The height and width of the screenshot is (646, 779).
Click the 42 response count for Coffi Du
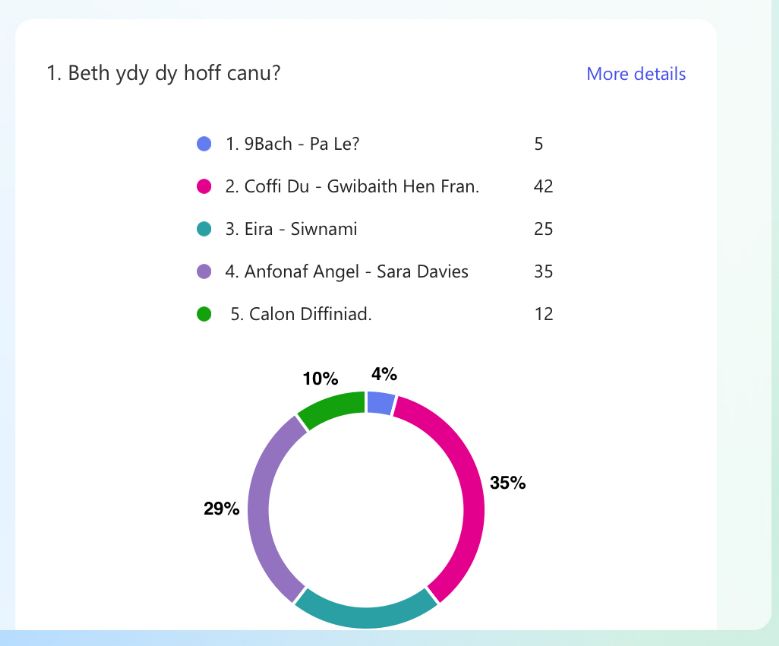[543, 186]
